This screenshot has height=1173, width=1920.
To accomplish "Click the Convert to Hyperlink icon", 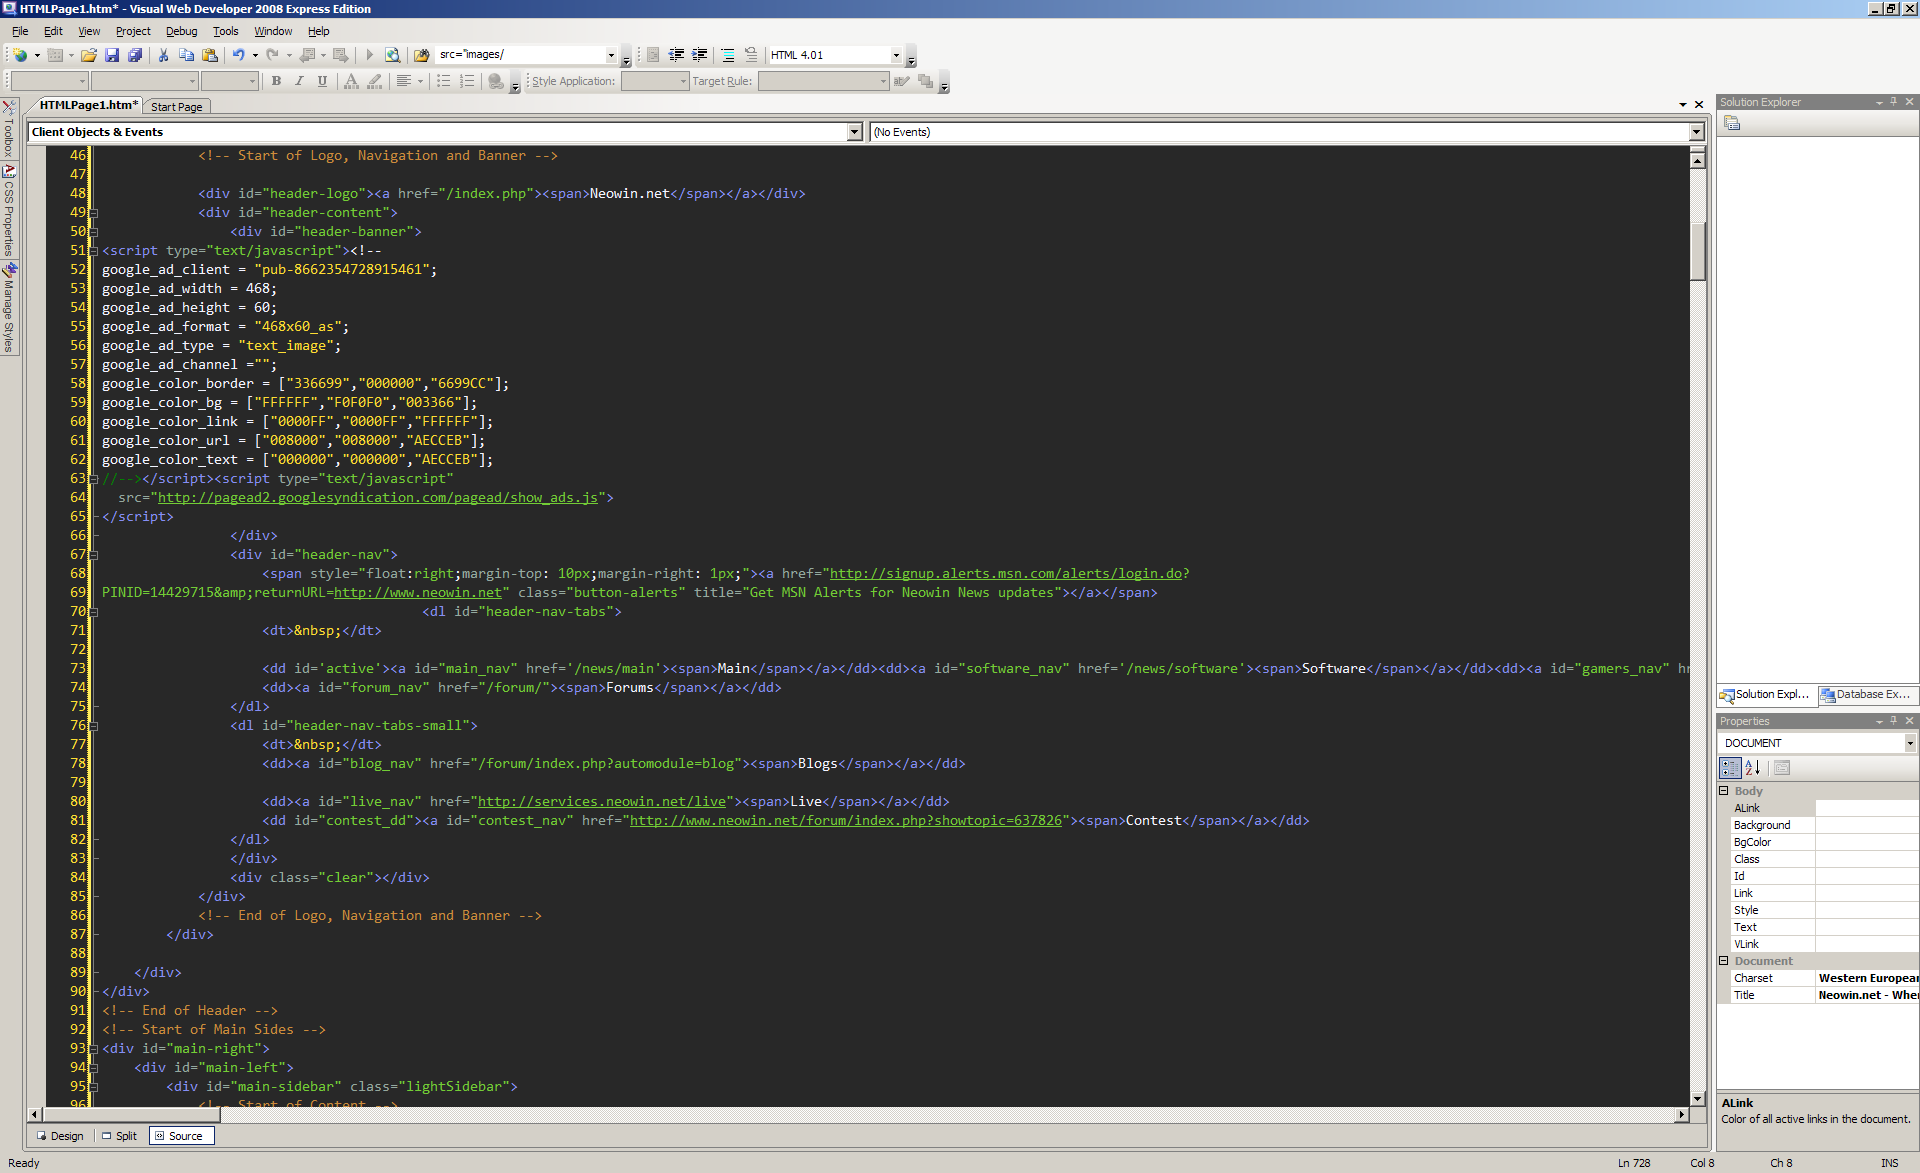I will pyautogui.click(x=496, y=81).
